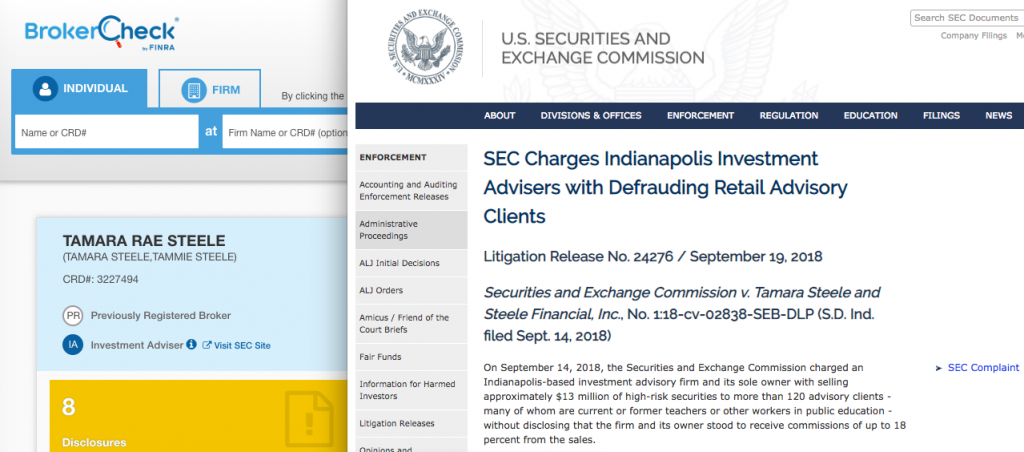Click the Name or CRD# input field

pos(106,132)
